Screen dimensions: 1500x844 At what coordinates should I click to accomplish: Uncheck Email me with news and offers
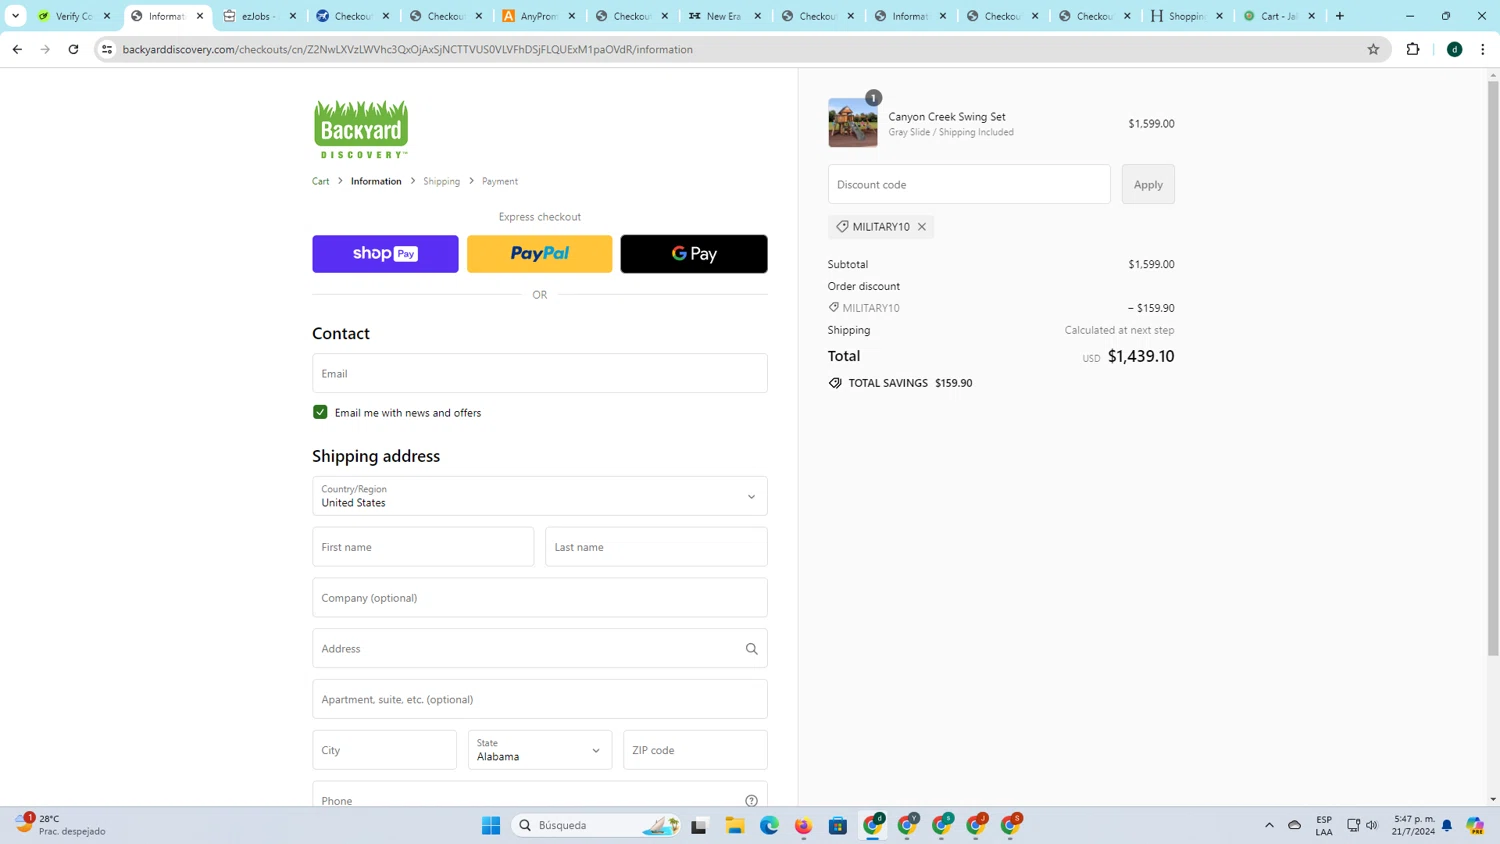(320, 412)
